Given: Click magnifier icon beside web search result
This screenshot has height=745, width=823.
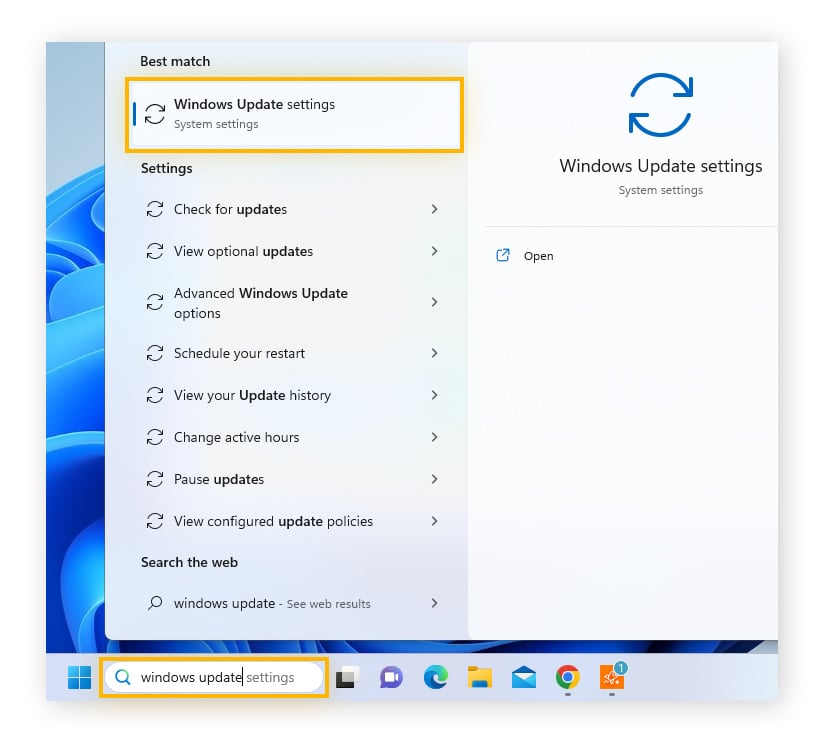Looking at the screenshot, I should (155, 603).
